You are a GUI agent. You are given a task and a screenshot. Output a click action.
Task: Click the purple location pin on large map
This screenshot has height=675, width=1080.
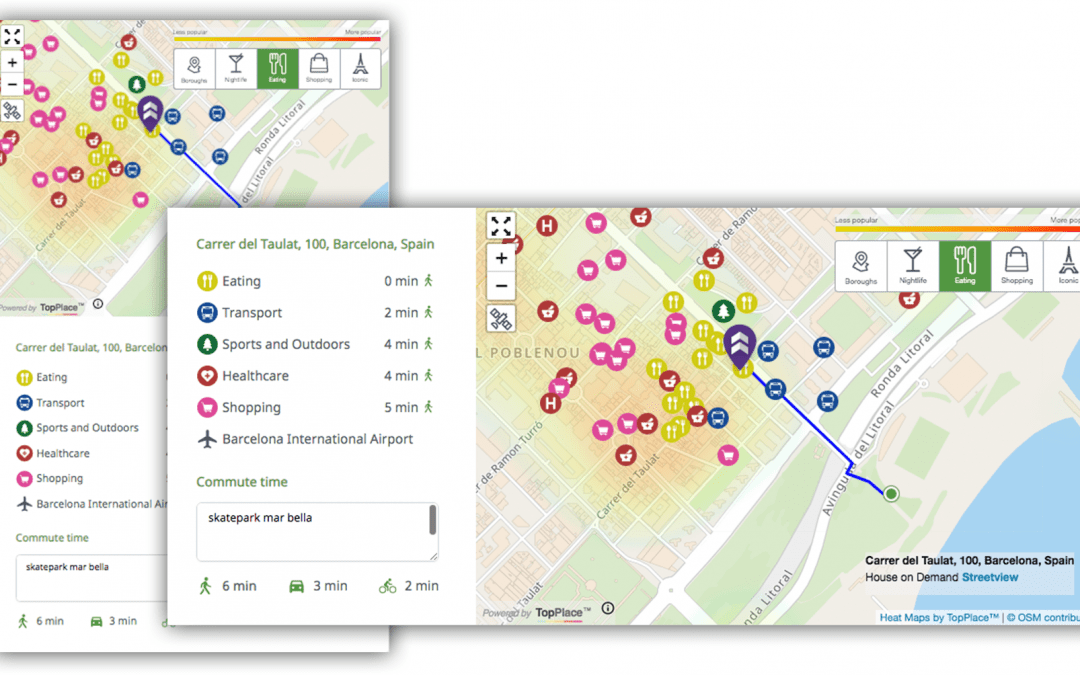pos(740,348)
